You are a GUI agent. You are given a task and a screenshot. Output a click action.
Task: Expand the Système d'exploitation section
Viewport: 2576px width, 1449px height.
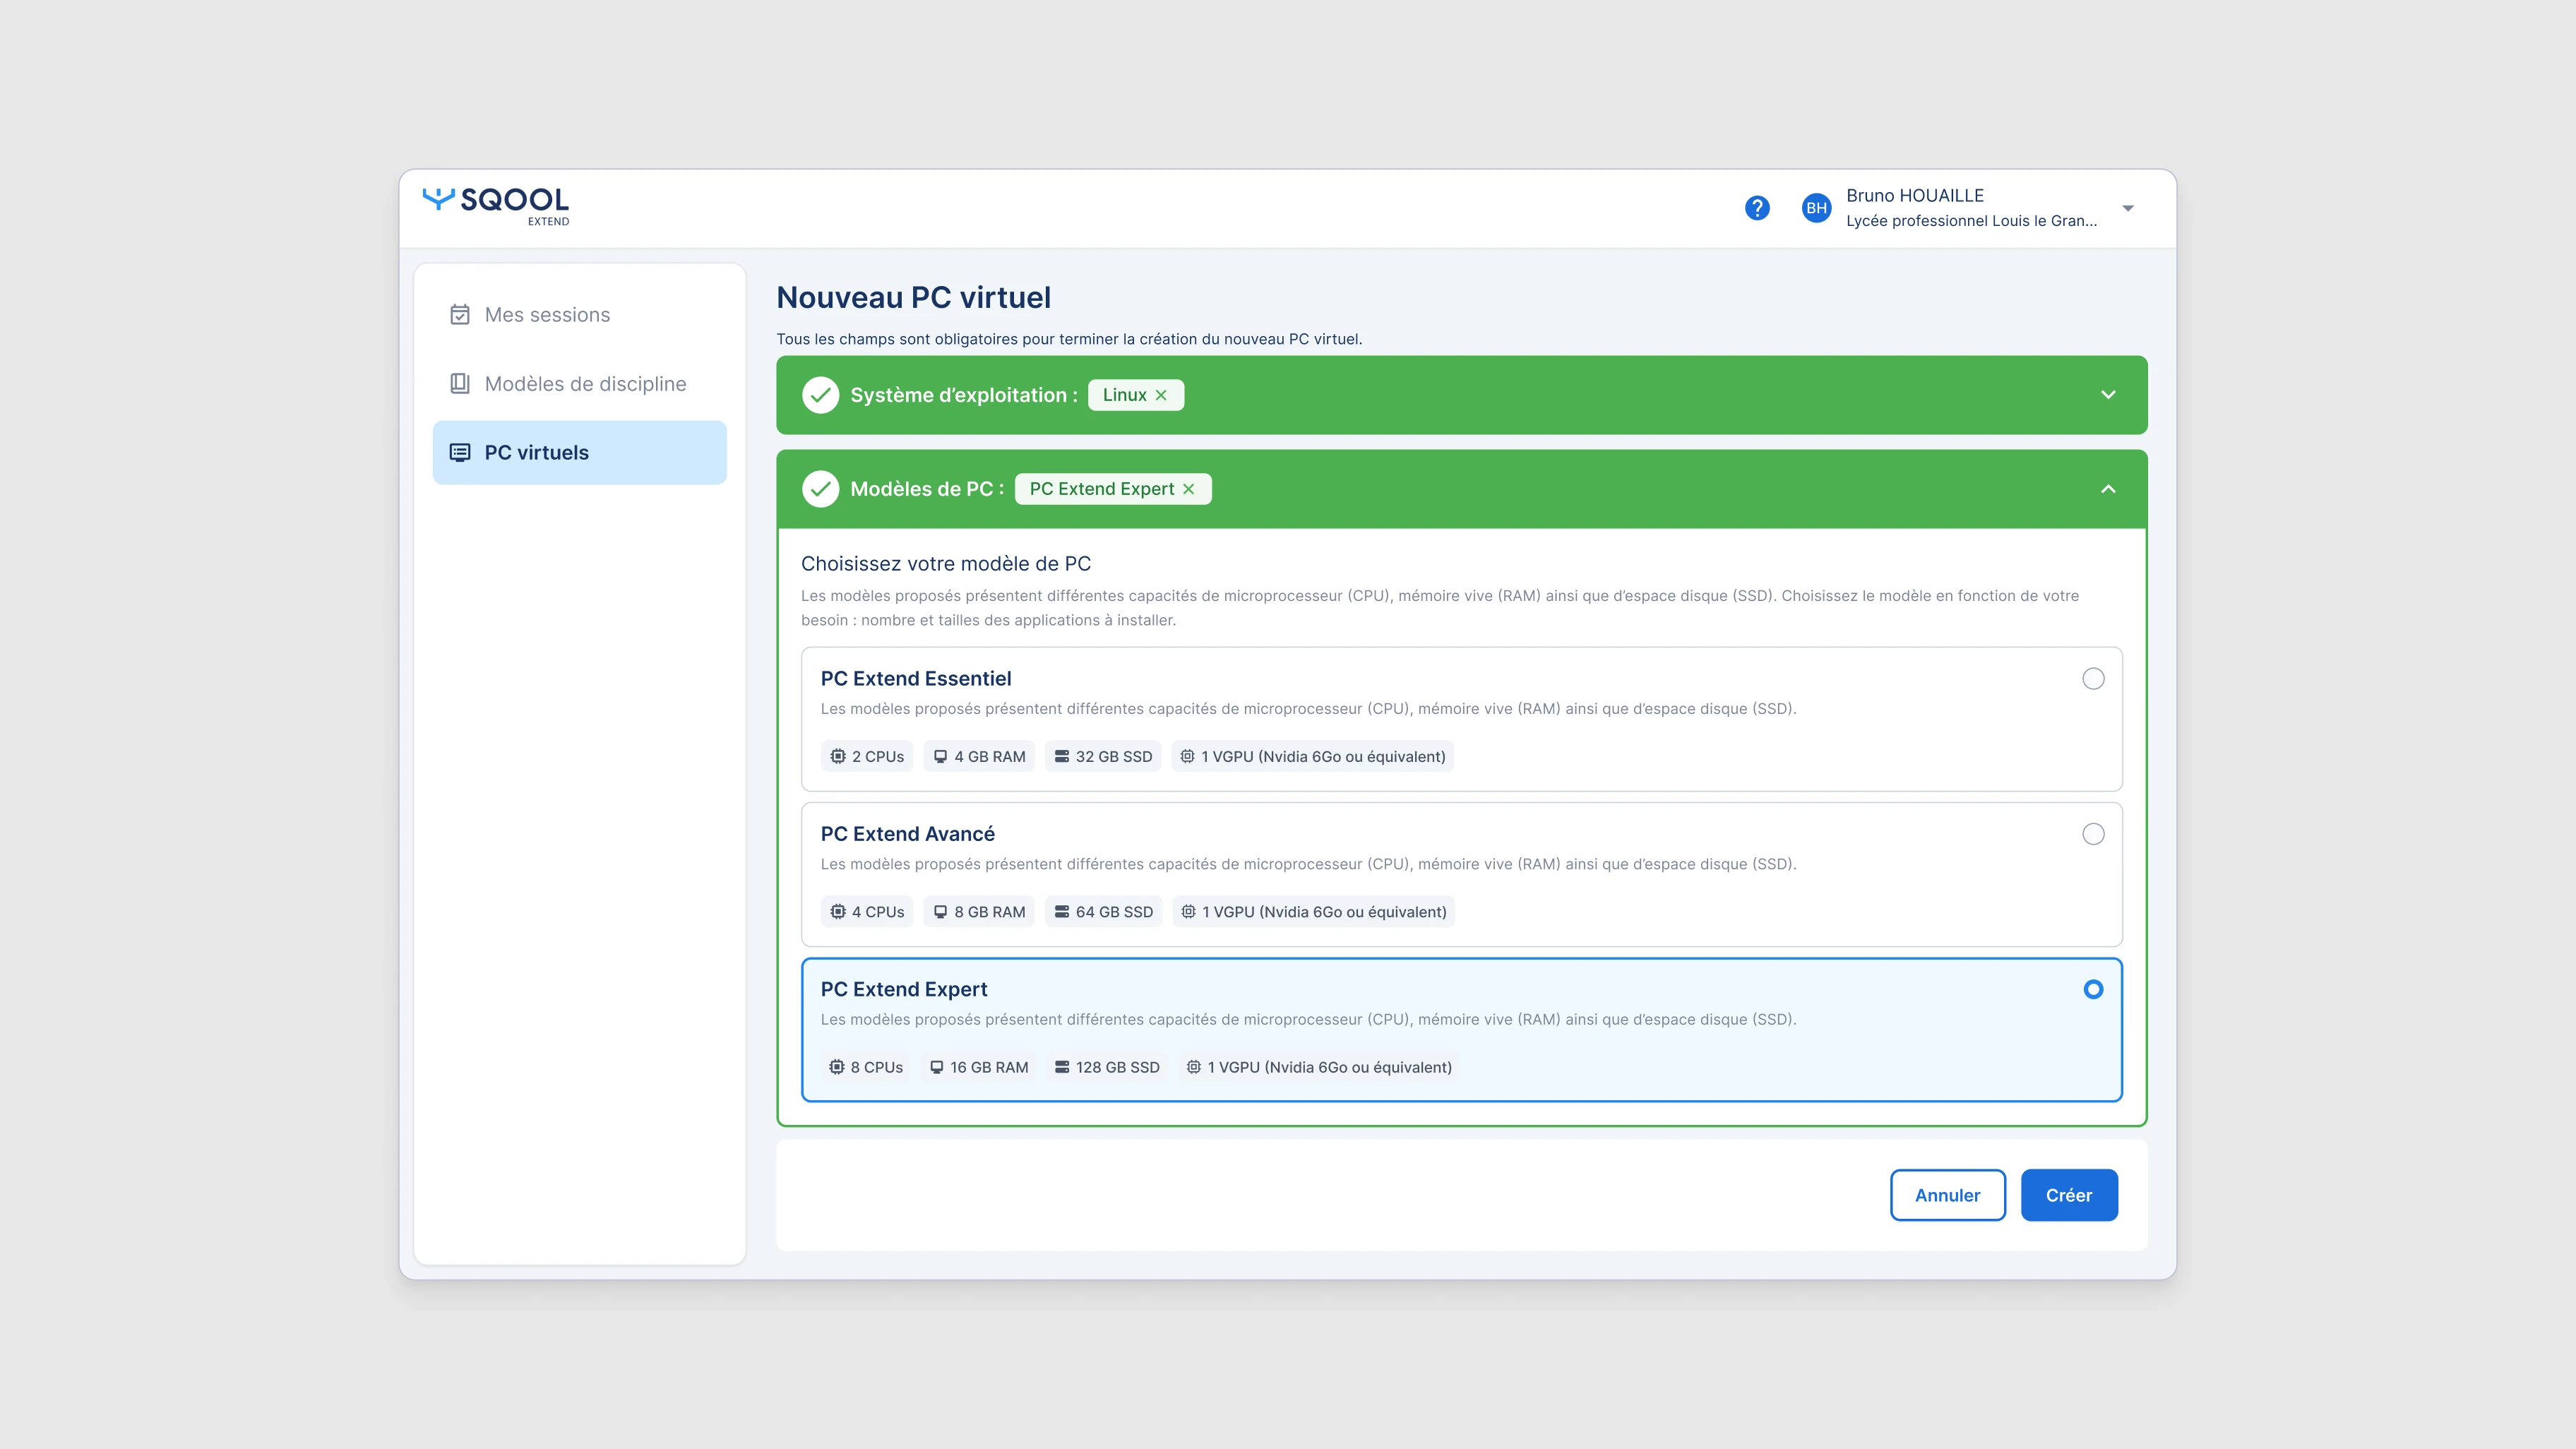point(2108,395)
